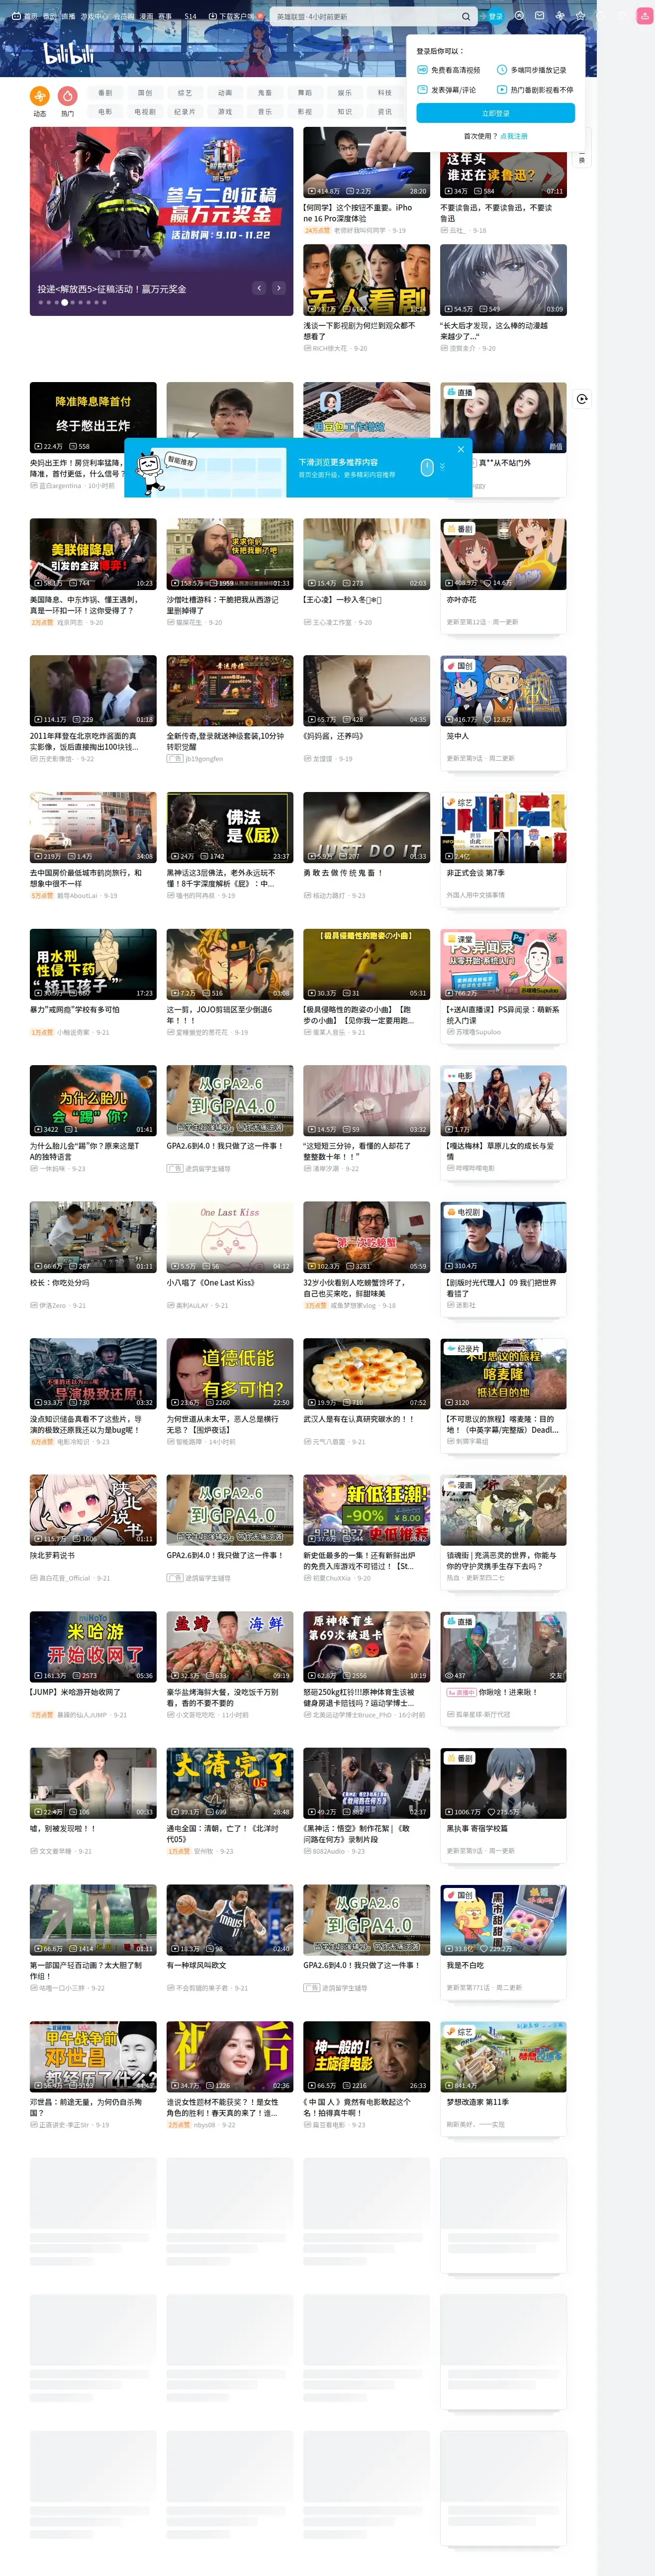This screenshot has height=2576, width=655.
Task: Click the 多端同步播放记录 clock icon
Action: point(502,70)
